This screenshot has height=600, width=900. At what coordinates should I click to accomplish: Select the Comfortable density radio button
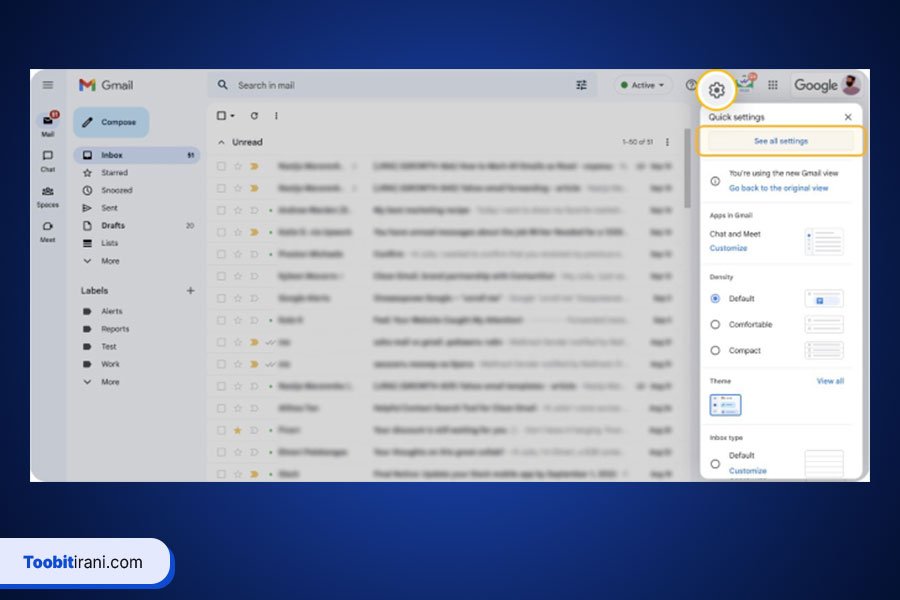715,325
